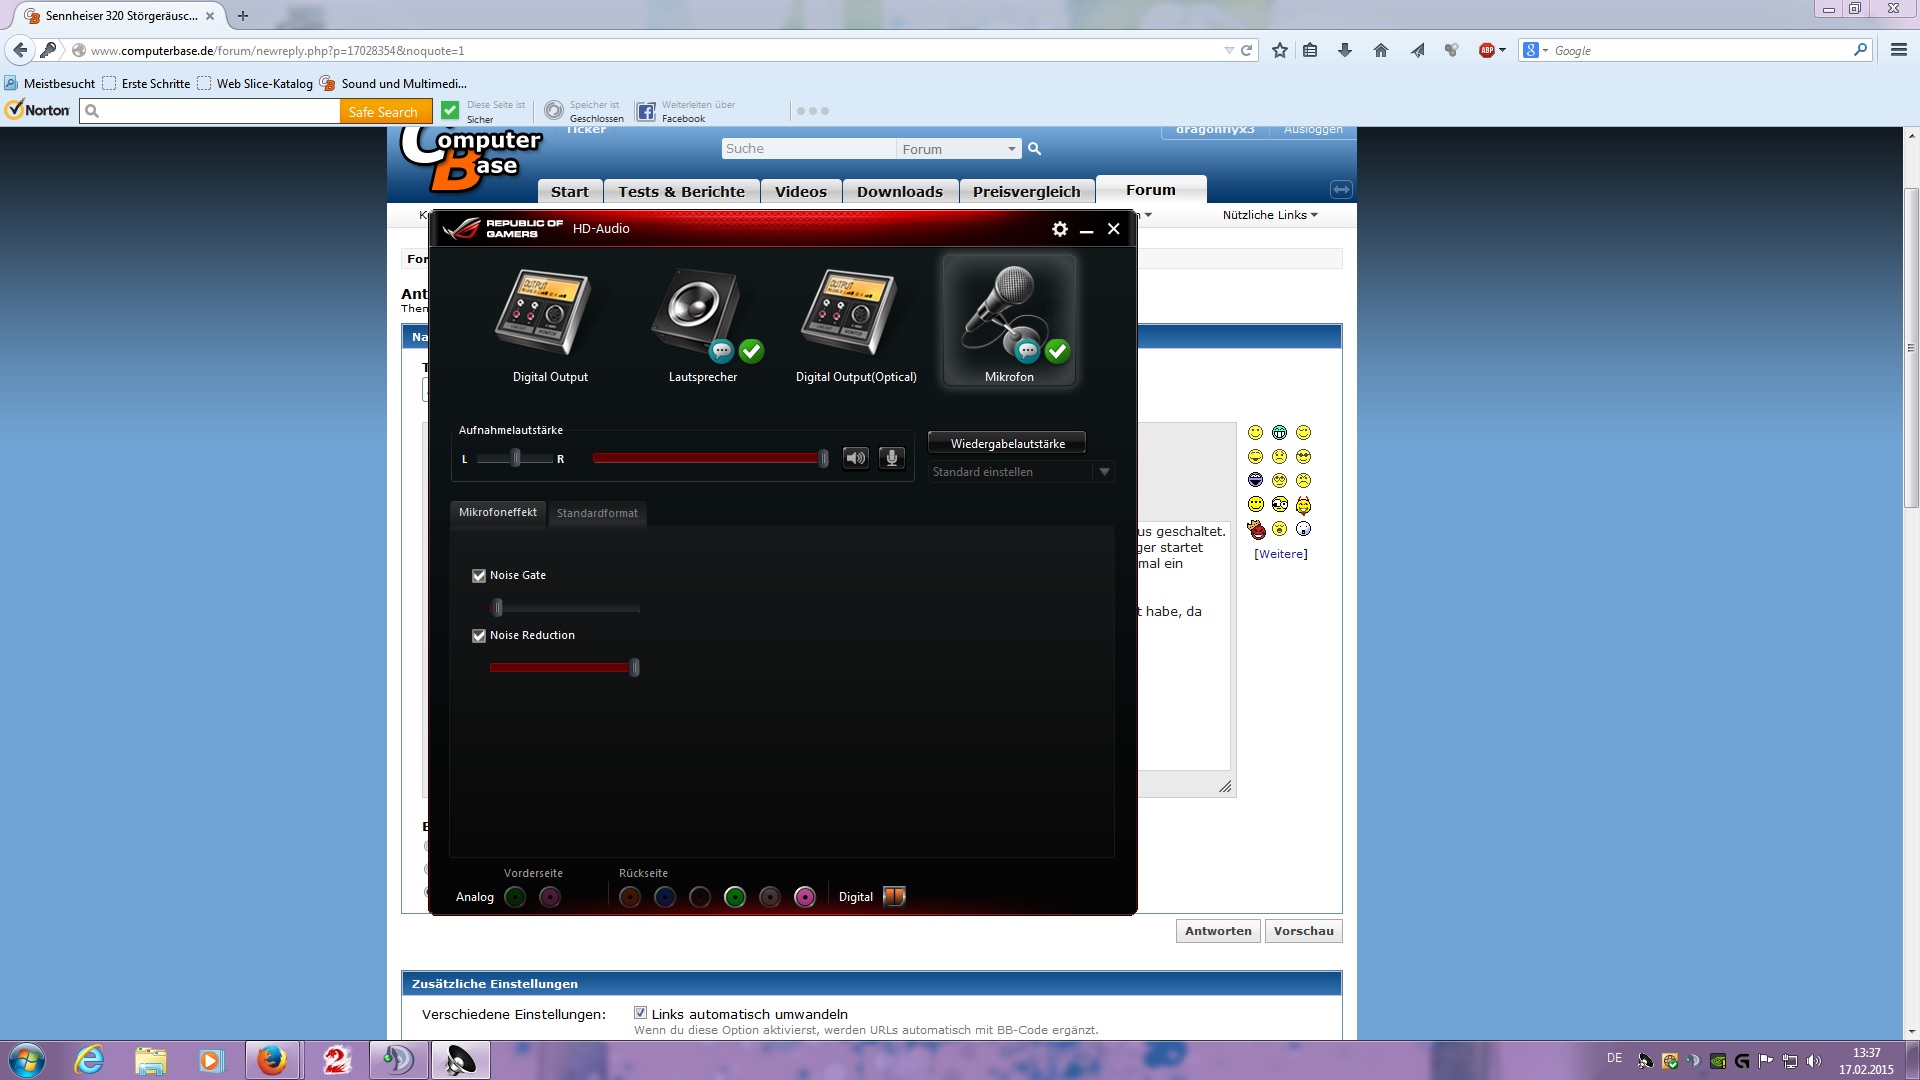
Task: Uncheck Noise Reduction option
Action: click(479, 636)
